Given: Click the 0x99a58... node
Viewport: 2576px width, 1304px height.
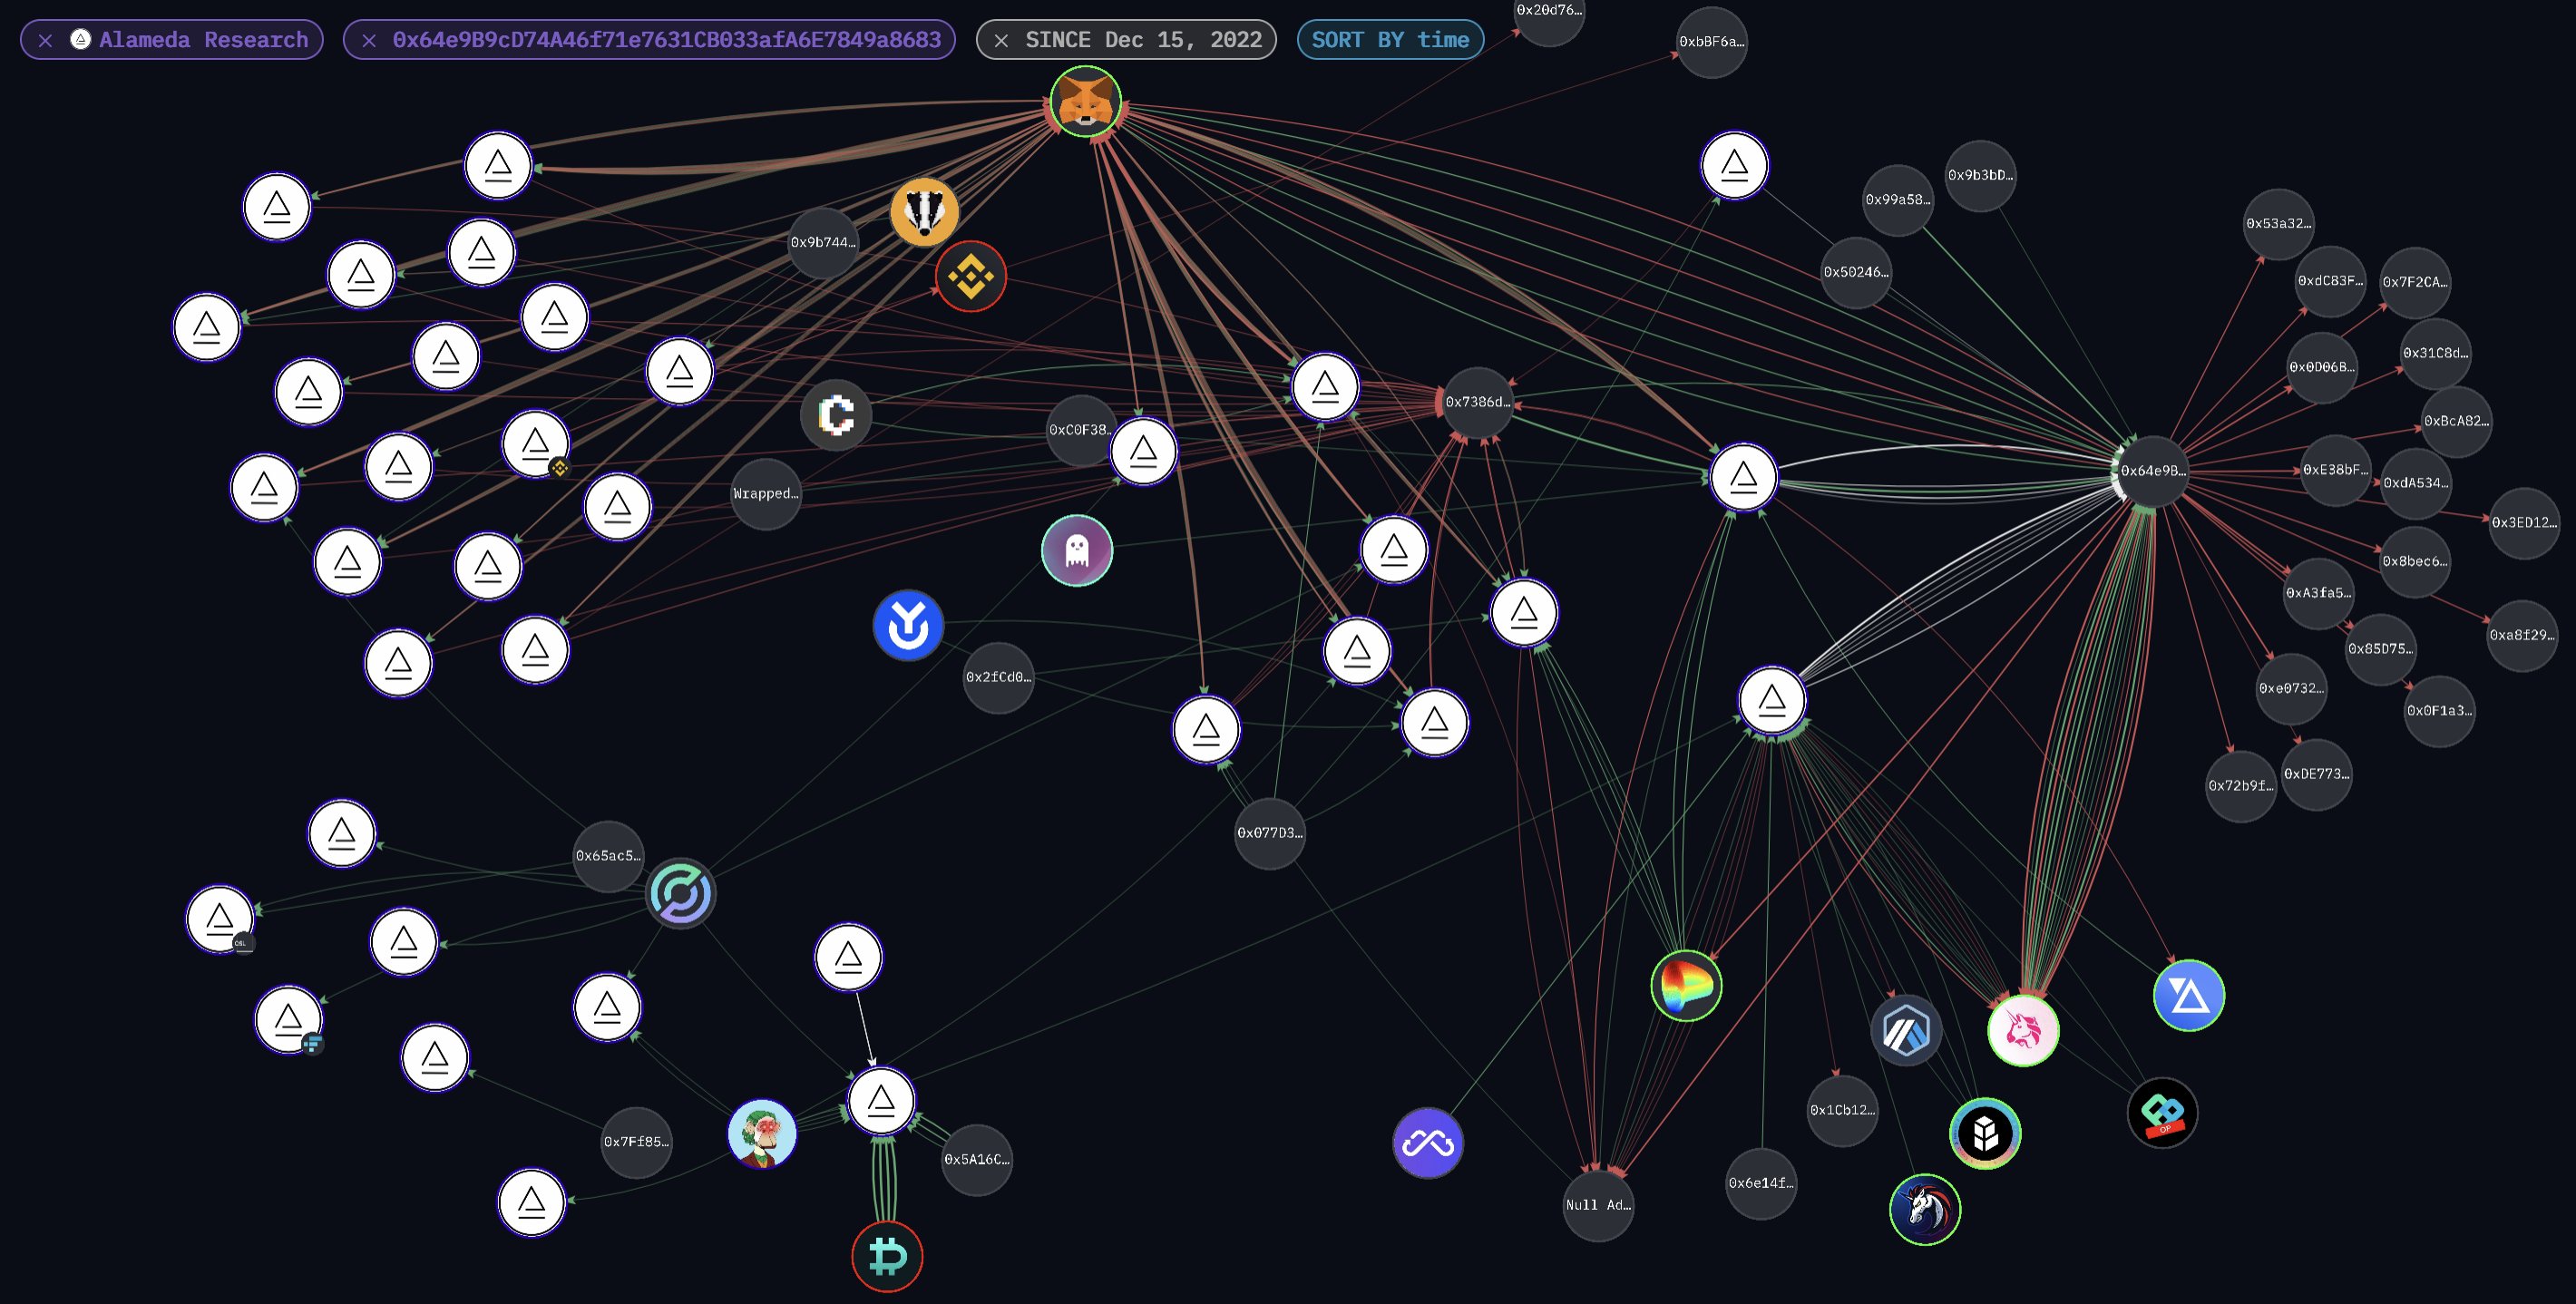Looking at the screenshot, I should coord(1898,200).
